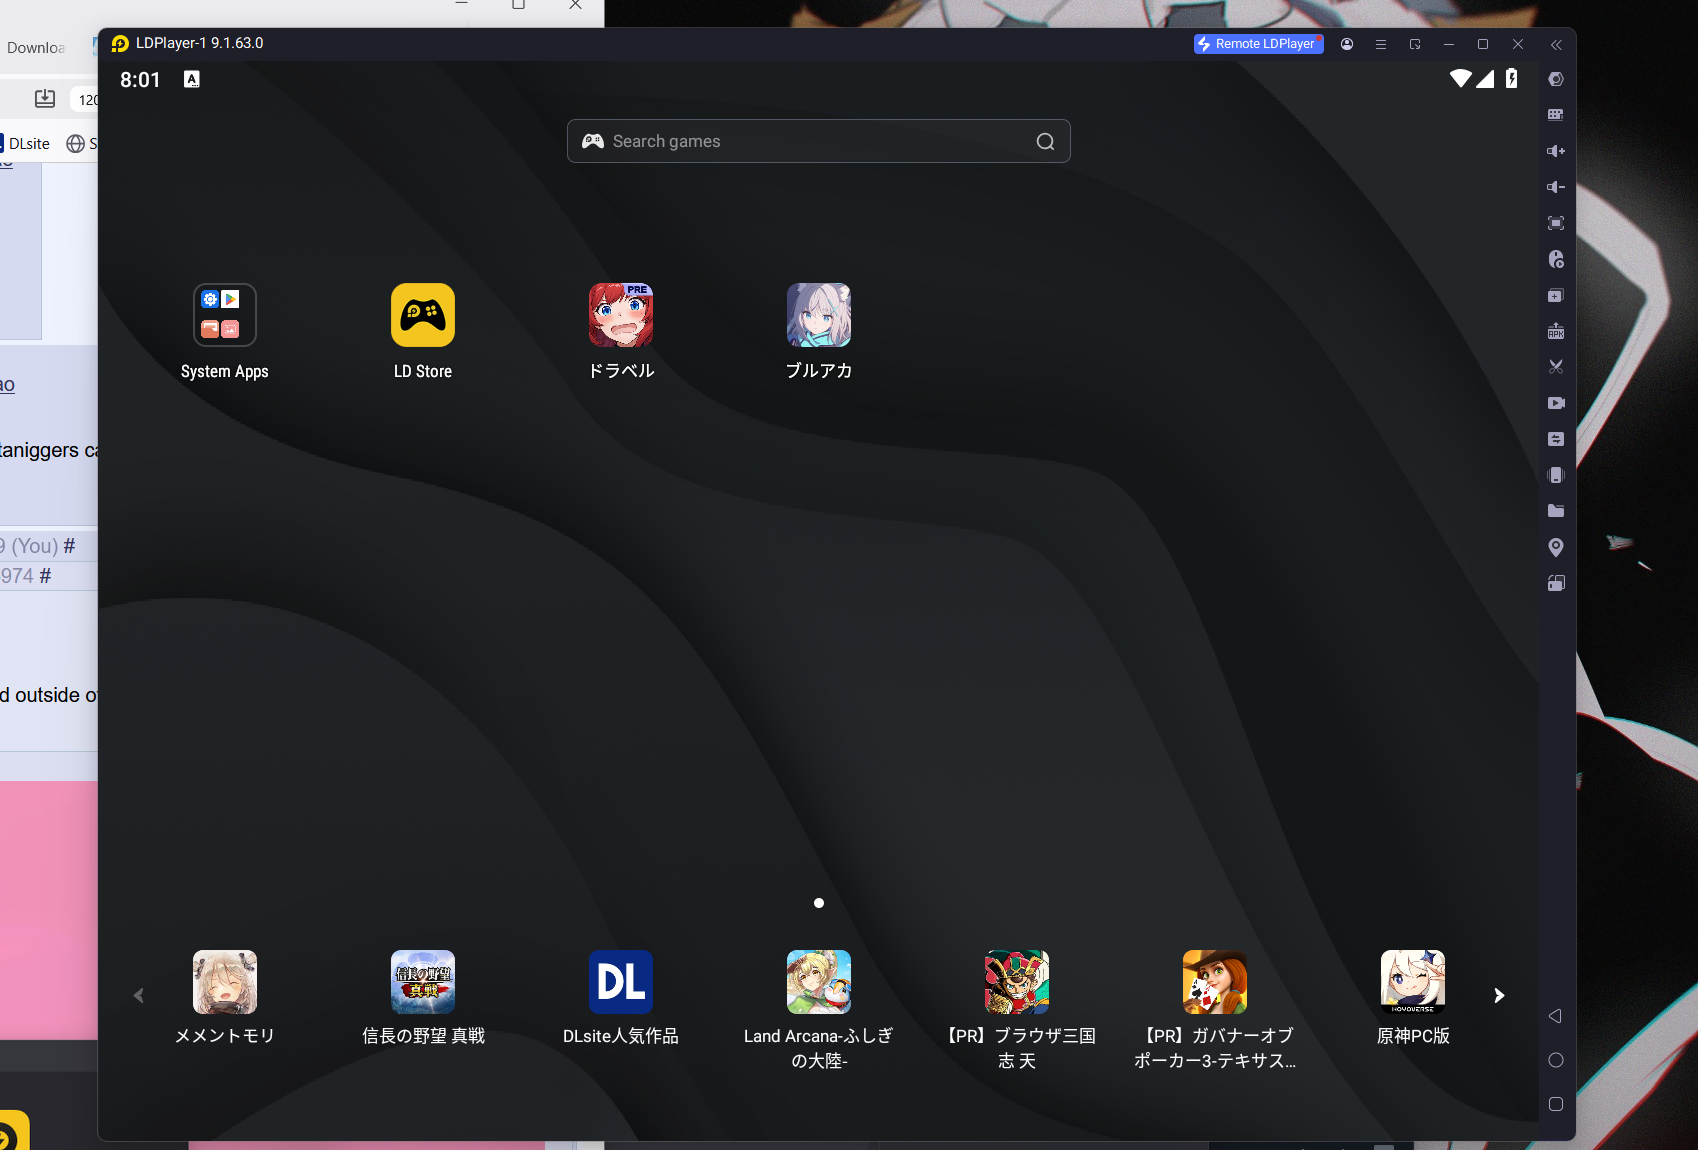Take a screenshot with the scissors icon
Screen dimensions: 1698x1150
pos(1556,367)
